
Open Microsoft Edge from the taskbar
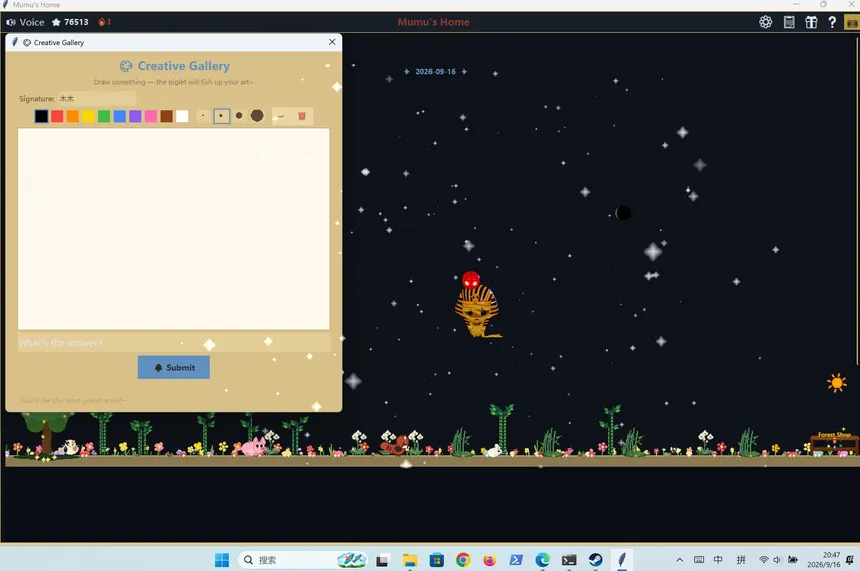542,559
